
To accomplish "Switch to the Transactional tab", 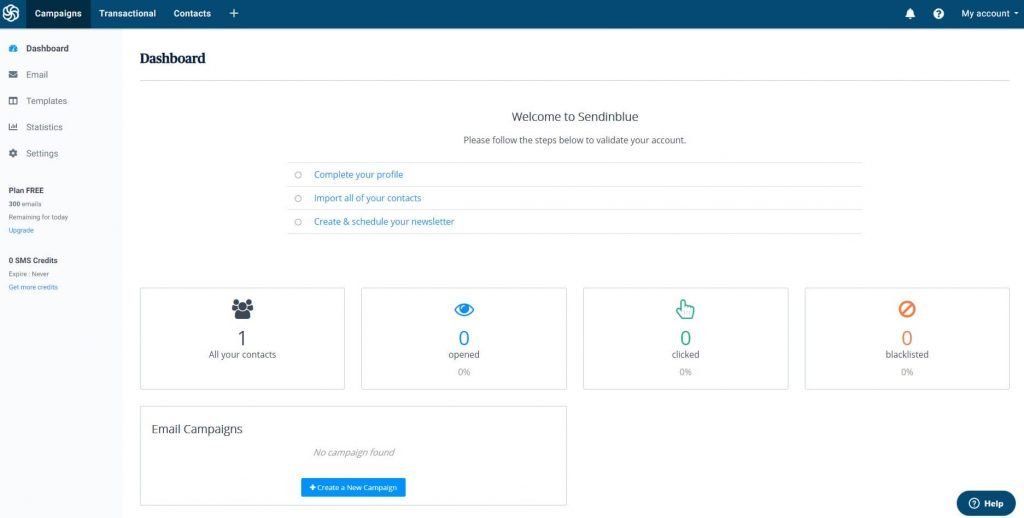I will click(127, 14).
